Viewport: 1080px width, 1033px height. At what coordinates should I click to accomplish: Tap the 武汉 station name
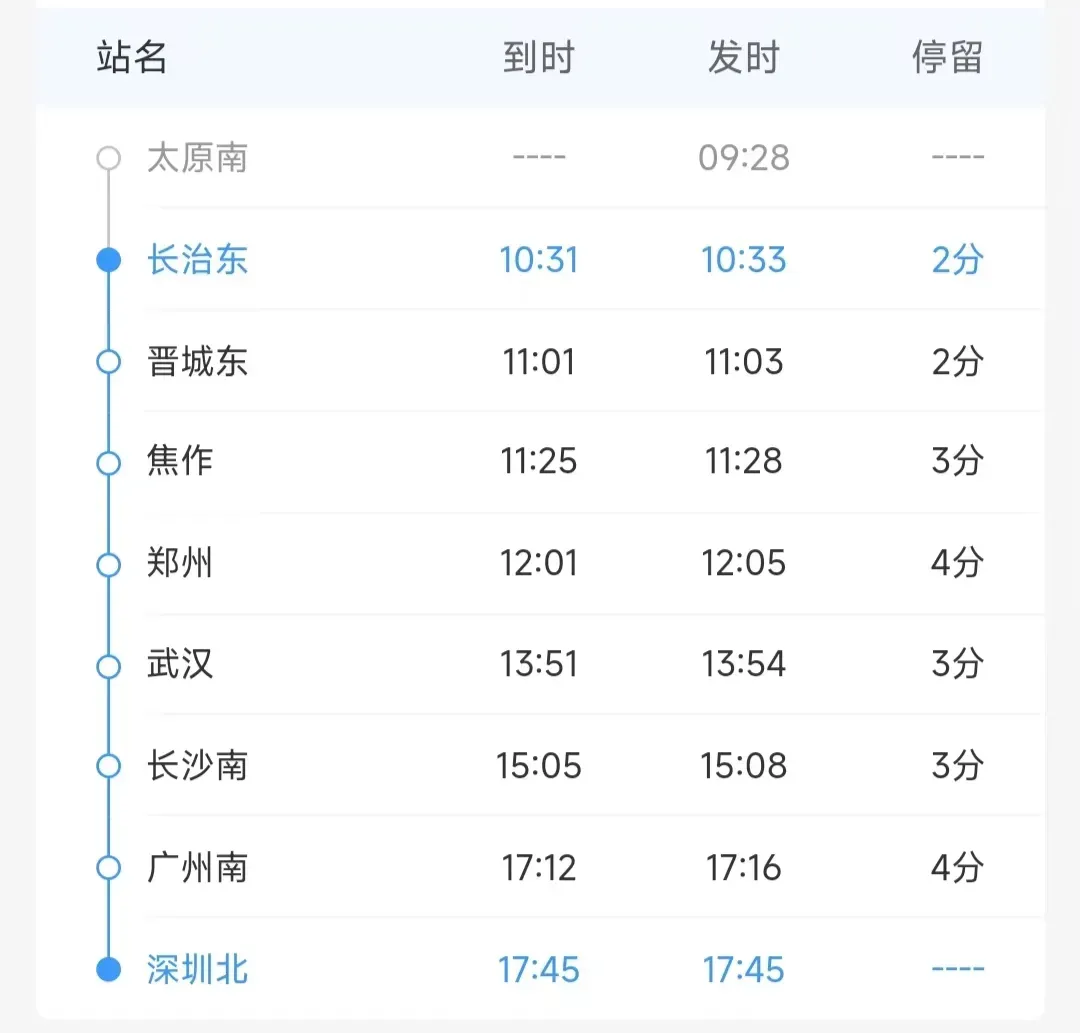click(x=180, y=665)
